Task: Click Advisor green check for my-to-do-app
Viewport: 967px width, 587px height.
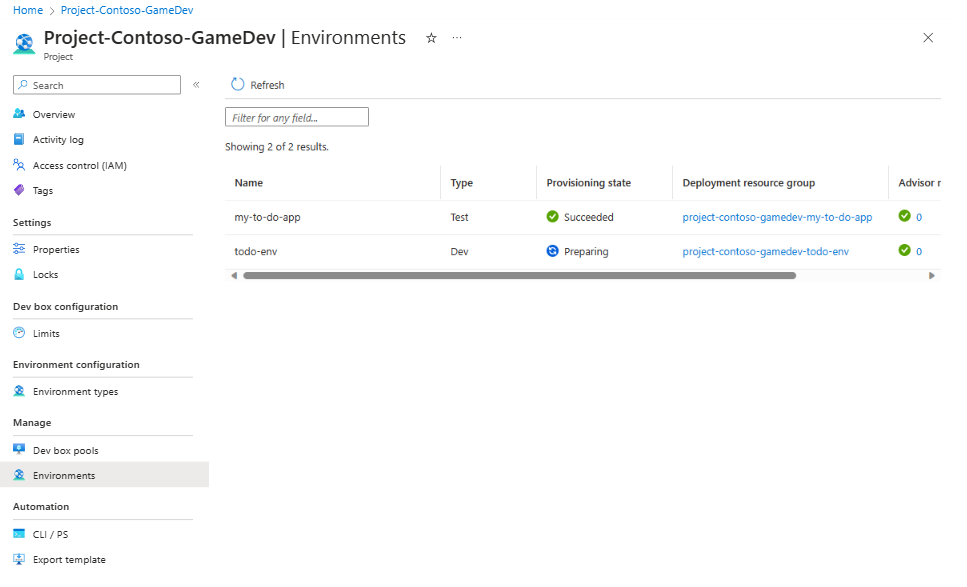Action: coord(904,216)
